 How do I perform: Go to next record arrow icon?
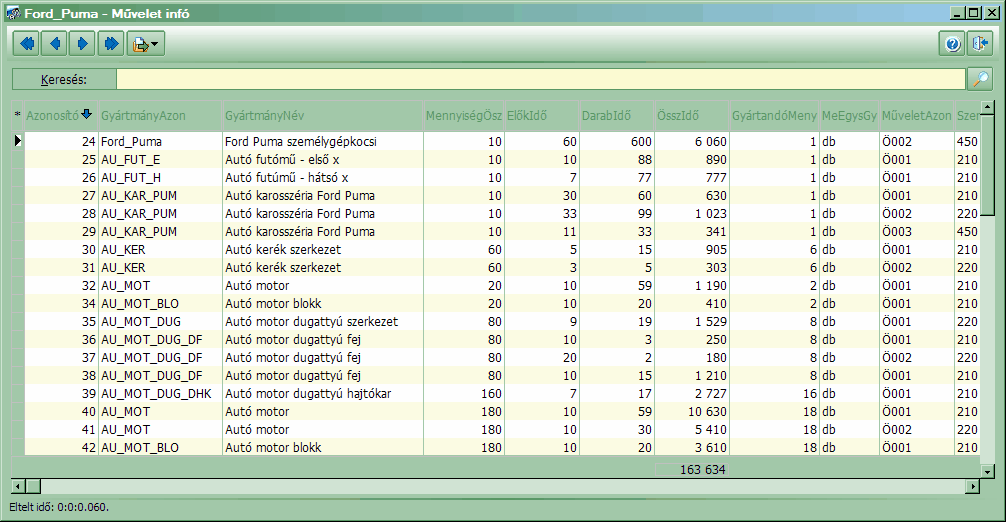click(83, 44)
